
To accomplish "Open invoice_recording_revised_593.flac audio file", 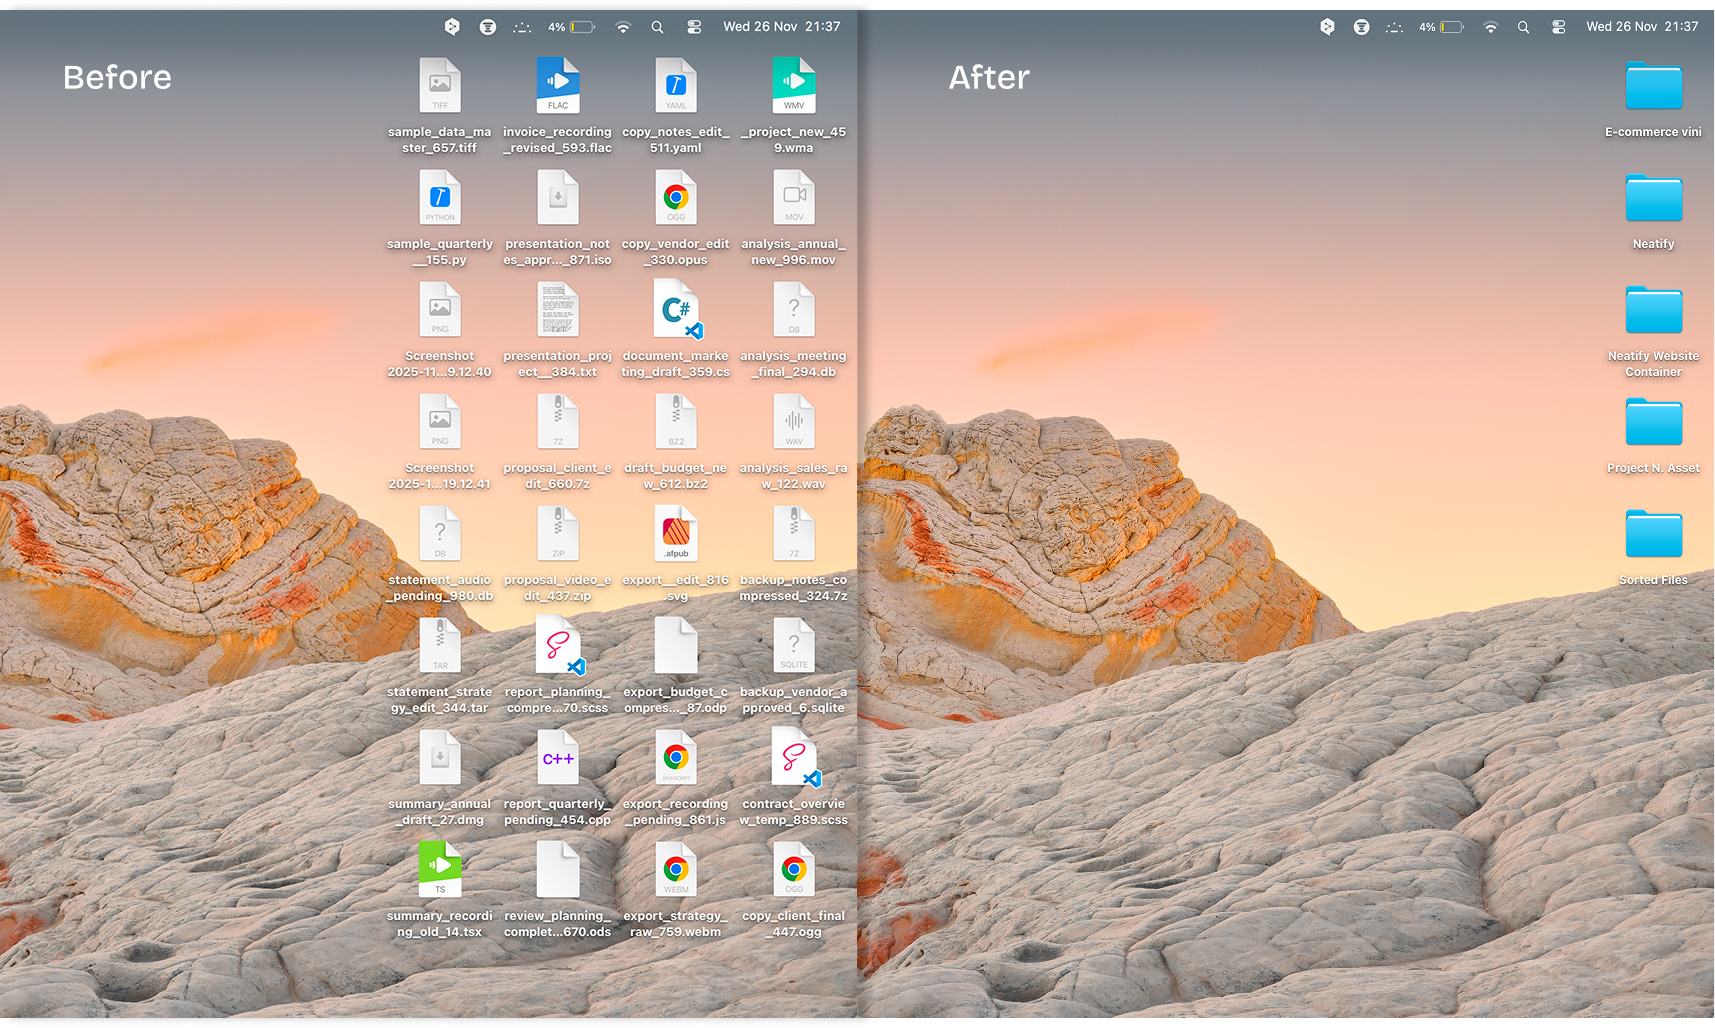I will (557, 85).
